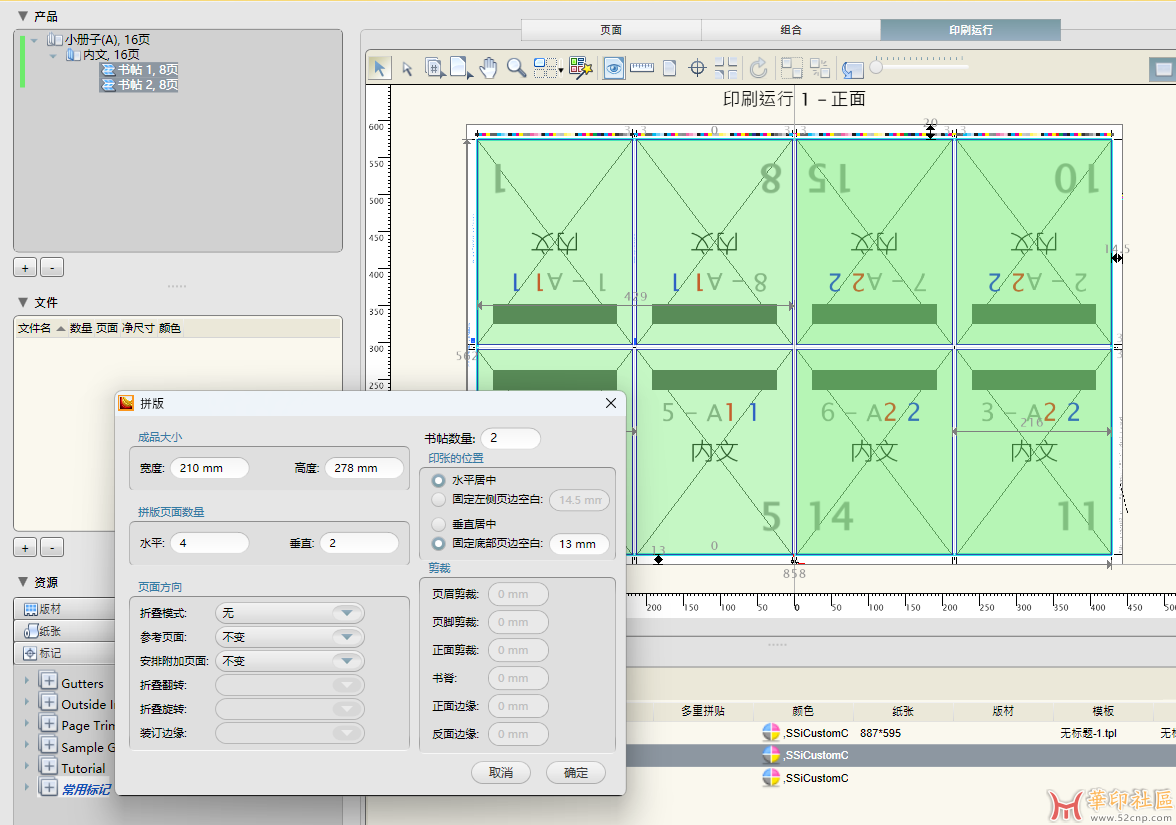Sort files by 文件名 column header
The image size is (1176, 825).
pyautogui.click(x=34, y=328)
